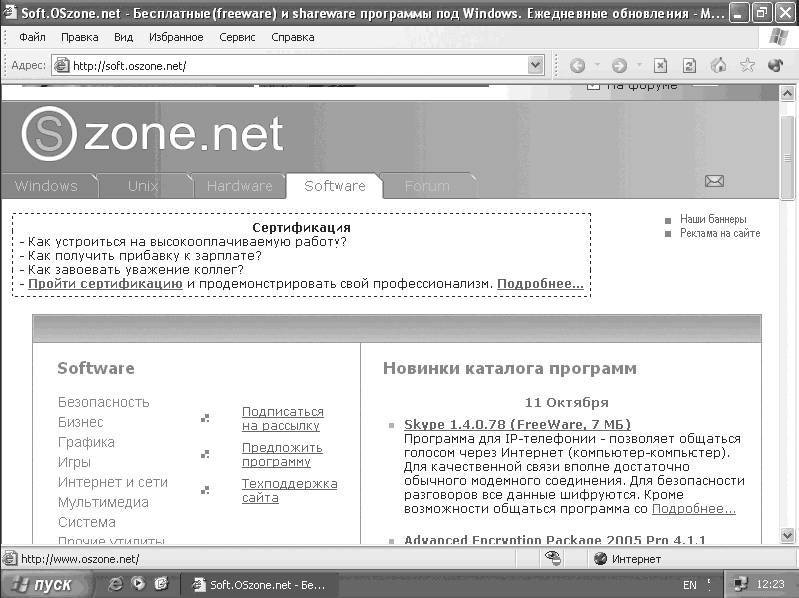Open the Игры software category

click(x=74, y=463)
